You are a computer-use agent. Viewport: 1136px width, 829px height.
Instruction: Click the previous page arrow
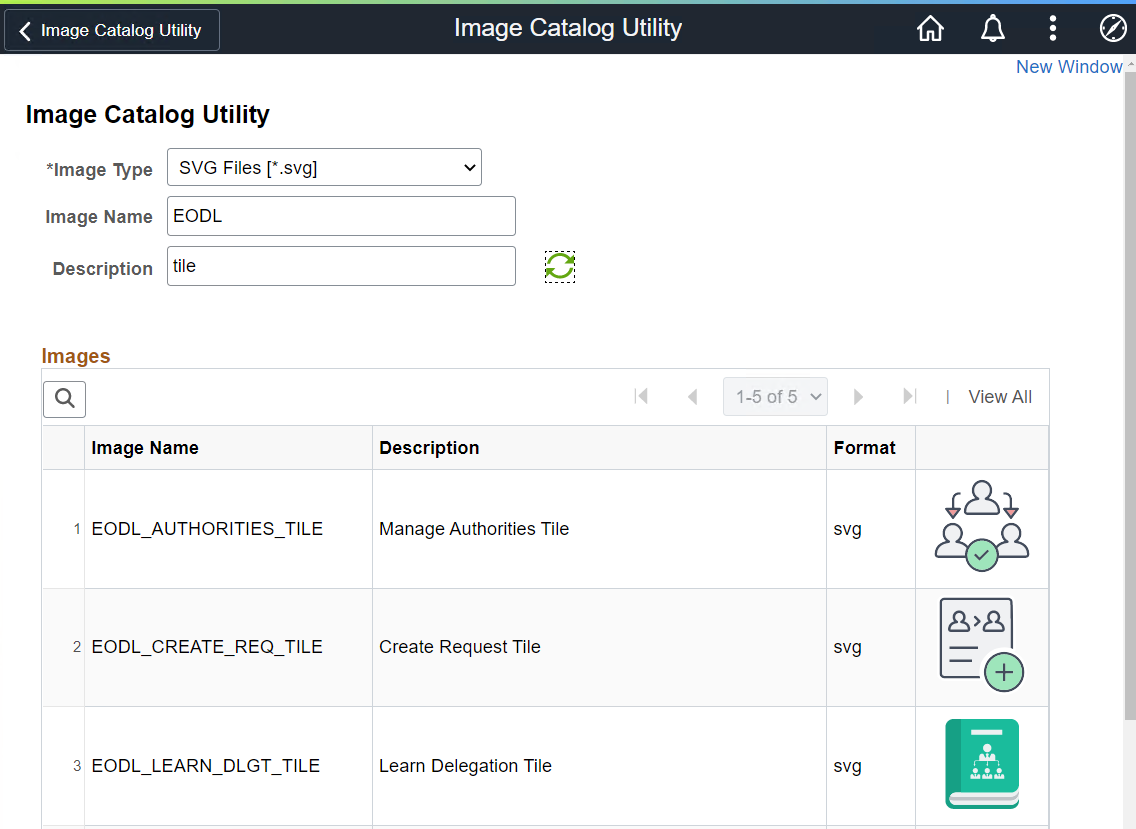click(692, 397)
